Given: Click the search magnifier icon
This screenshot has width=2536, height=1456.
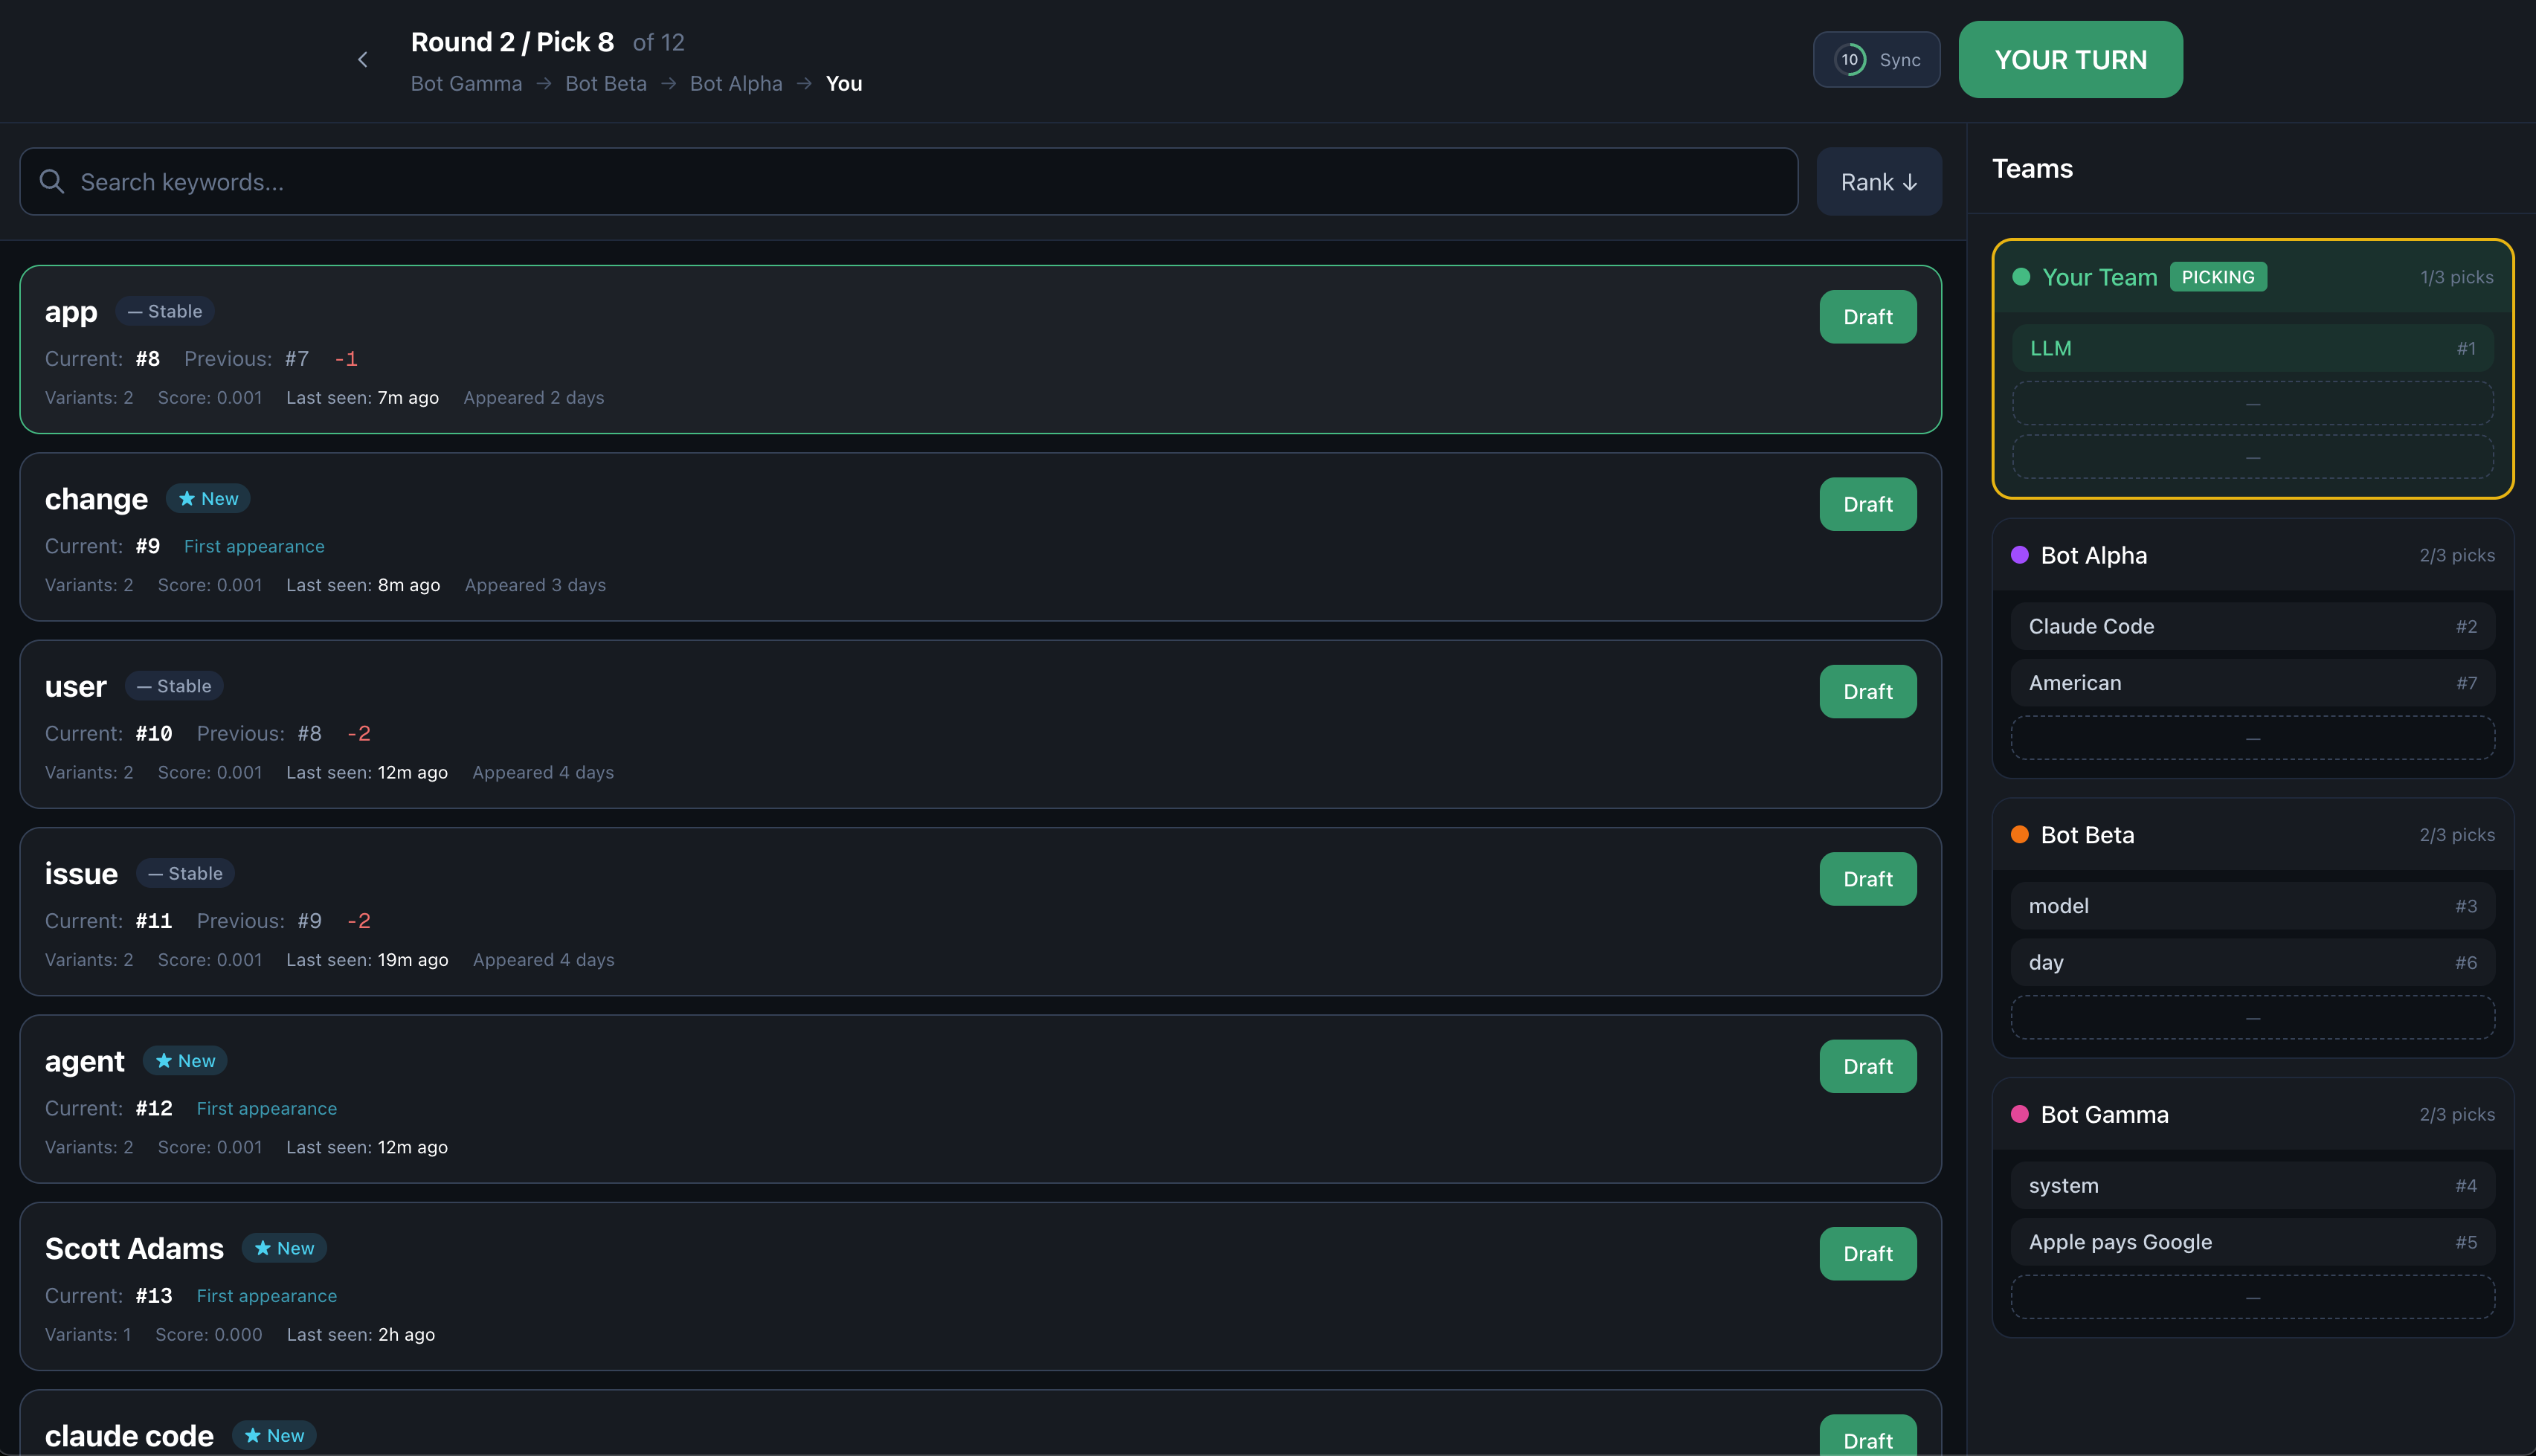Looking at the screenshot, I should (52, 181).
